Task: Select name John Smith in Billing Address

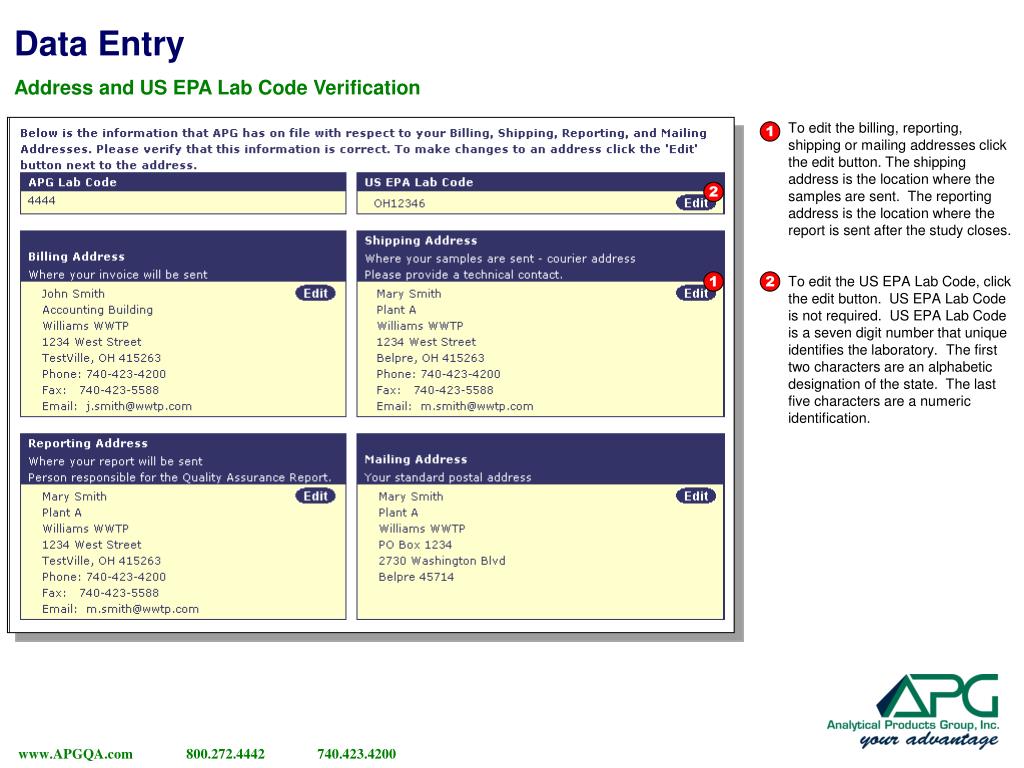Action: pos(73,294)
